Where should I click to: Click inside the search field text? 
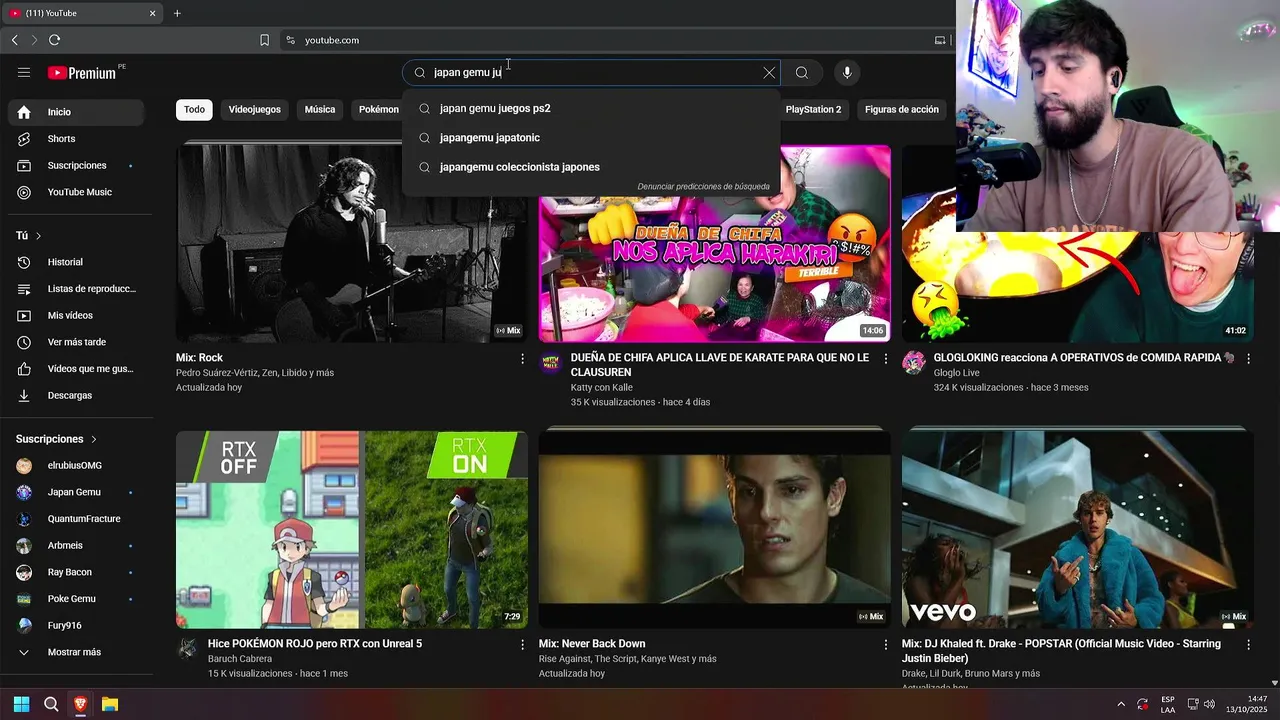[x=592, y=72]
